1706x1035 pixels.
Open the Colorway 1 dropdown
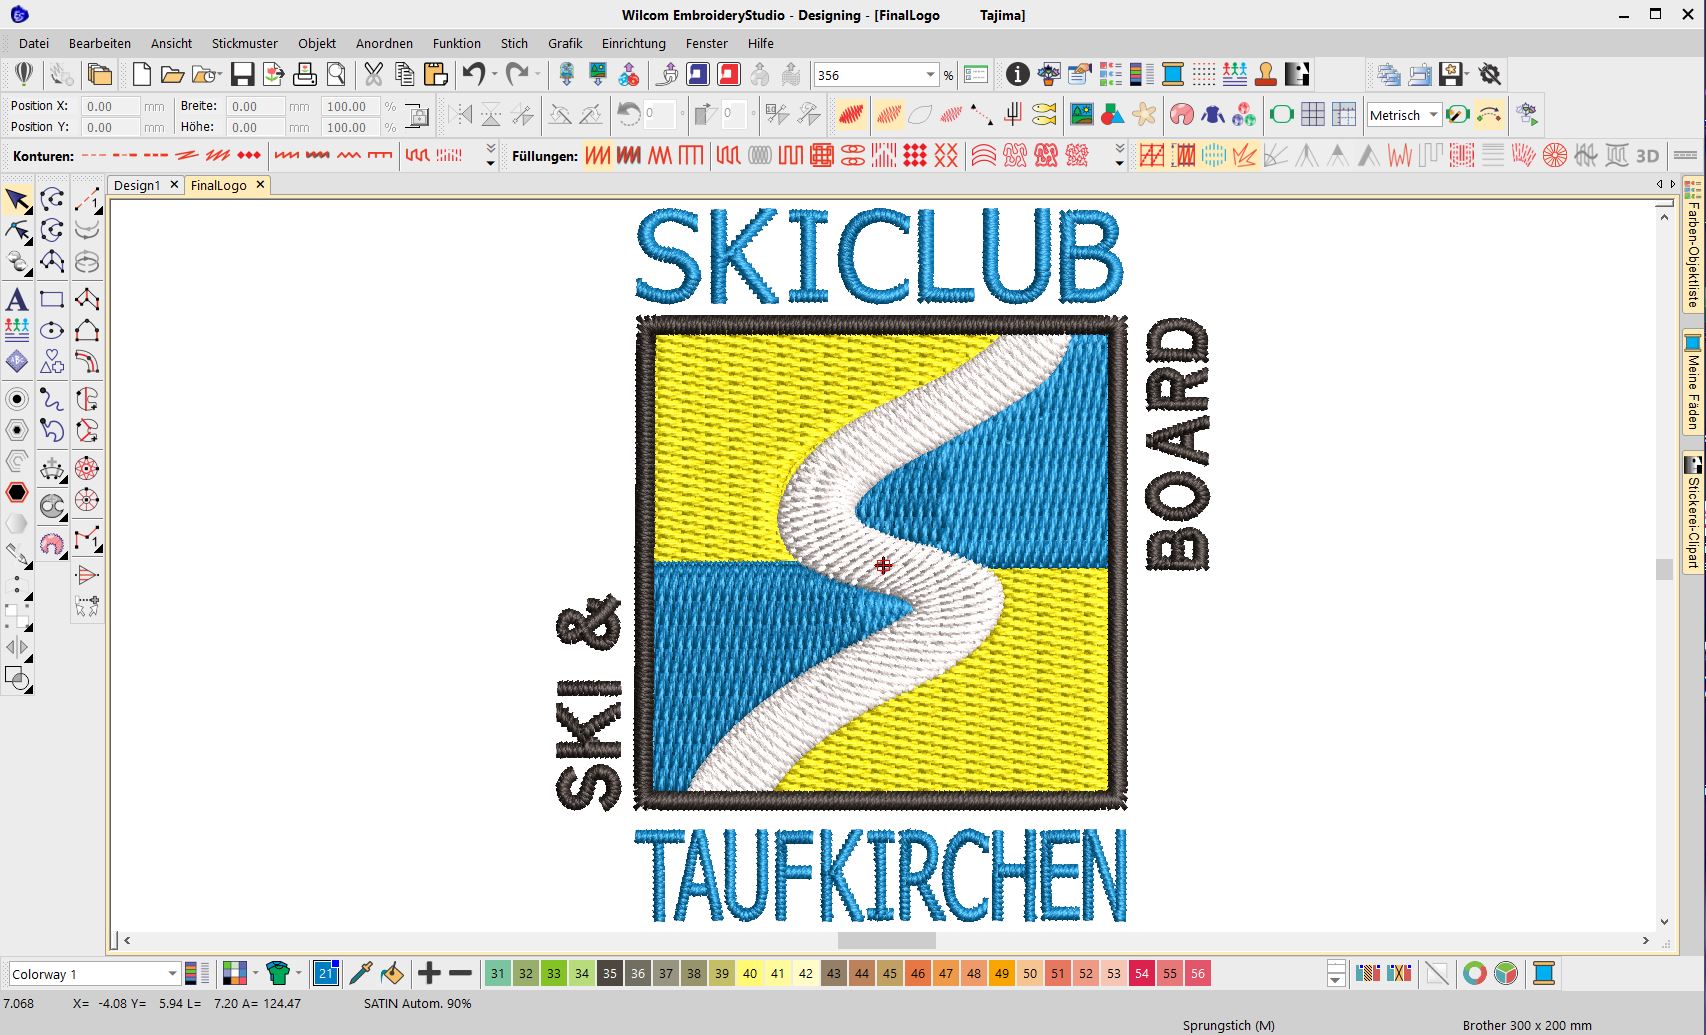point(171,974)
